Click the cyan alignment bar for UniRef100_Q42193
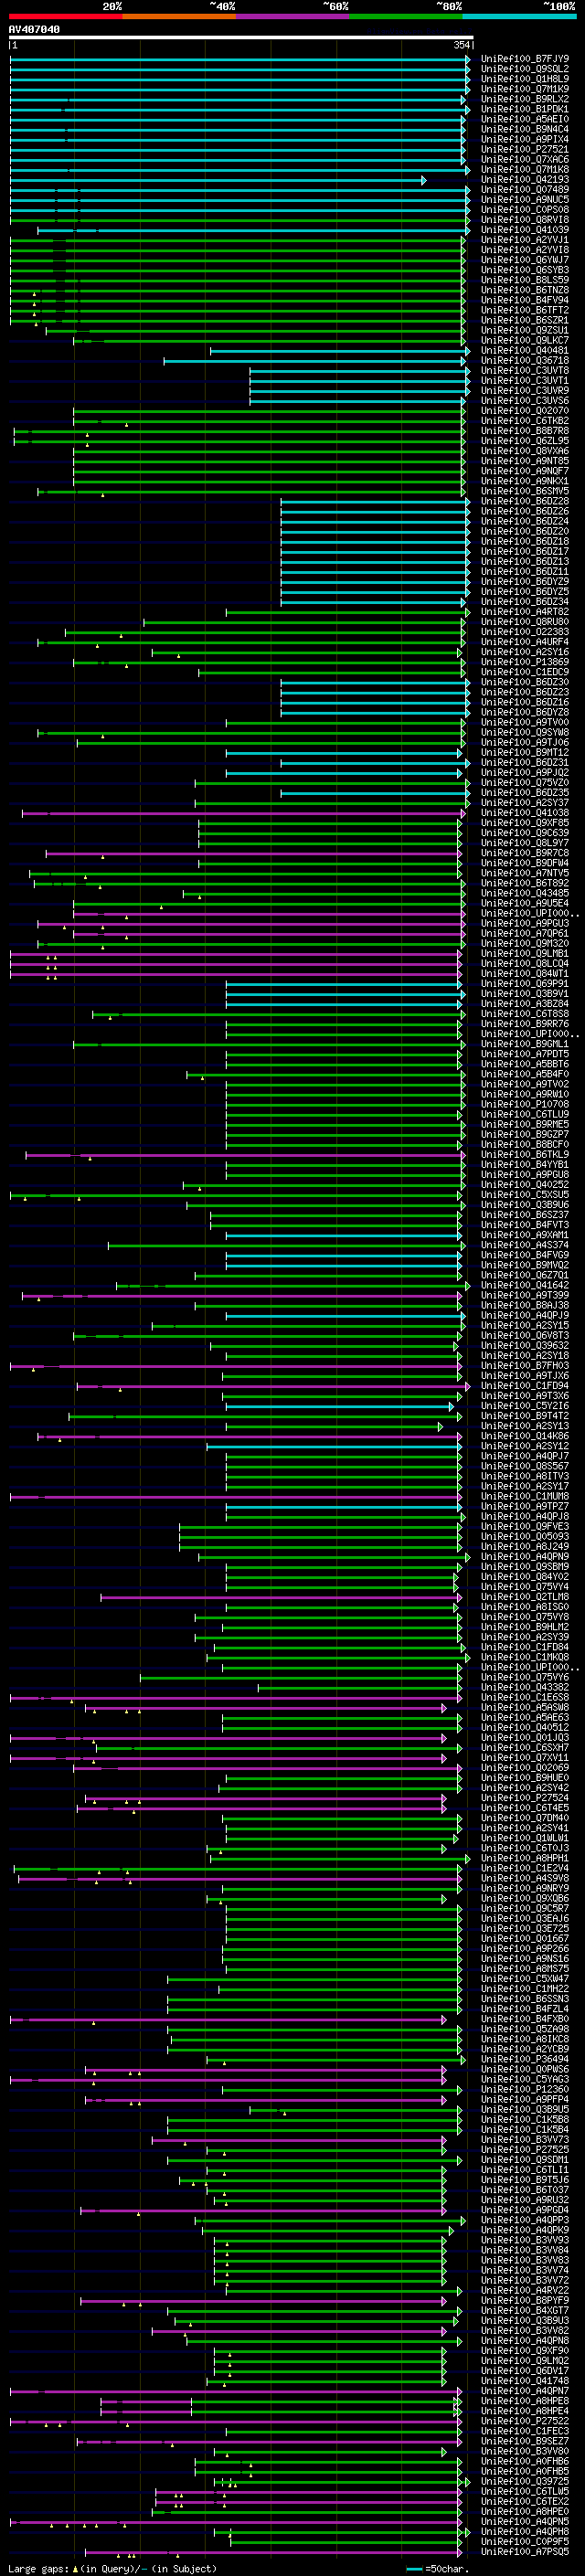 pos(217,180)
